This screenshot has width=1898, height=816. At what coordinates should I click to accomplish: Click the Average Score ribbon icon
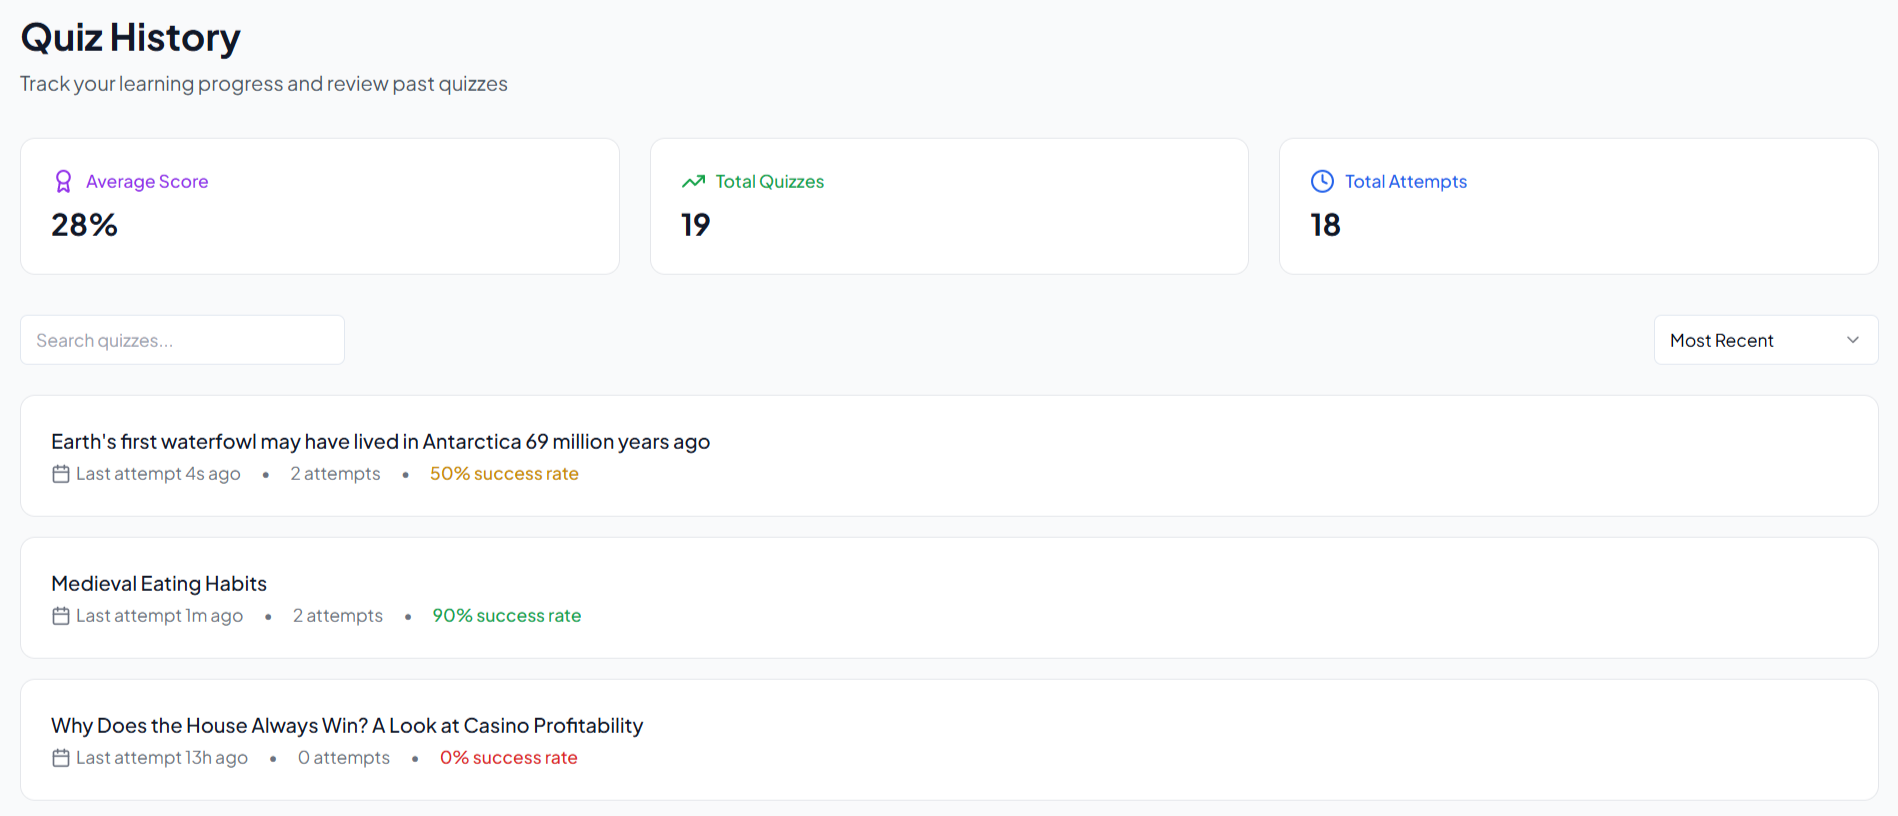click(63, 181)
